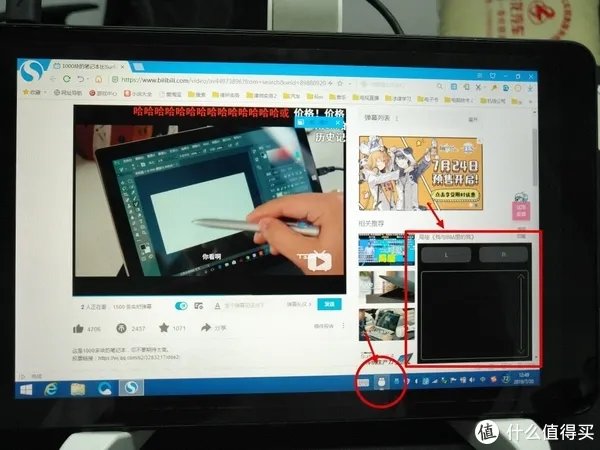Screen dimensions: 600x450
Task: Open the on-screen keyboard from taskbar
Action: (363, 383)
